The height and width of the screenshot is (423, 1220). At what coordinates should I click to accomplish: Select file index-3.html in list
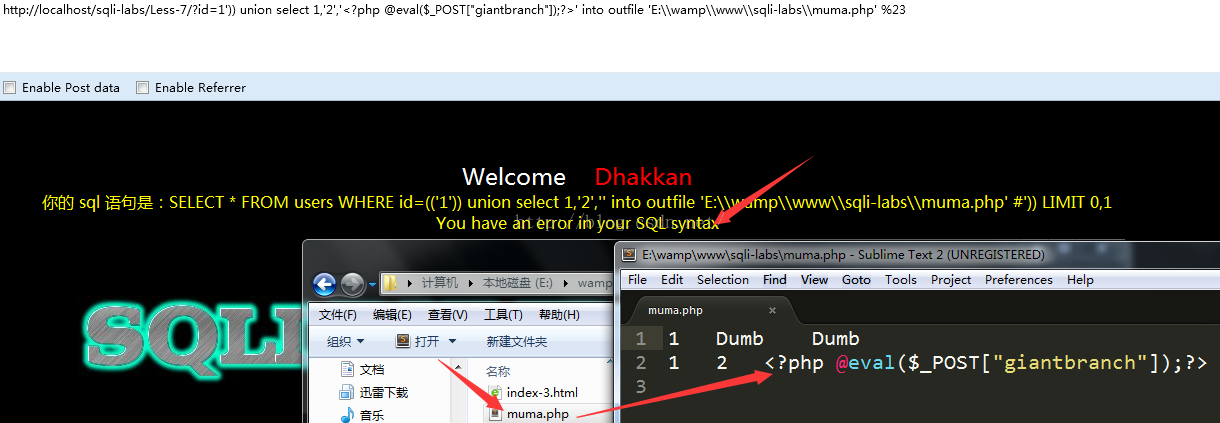pyautogui.click(x=542, y=393)
